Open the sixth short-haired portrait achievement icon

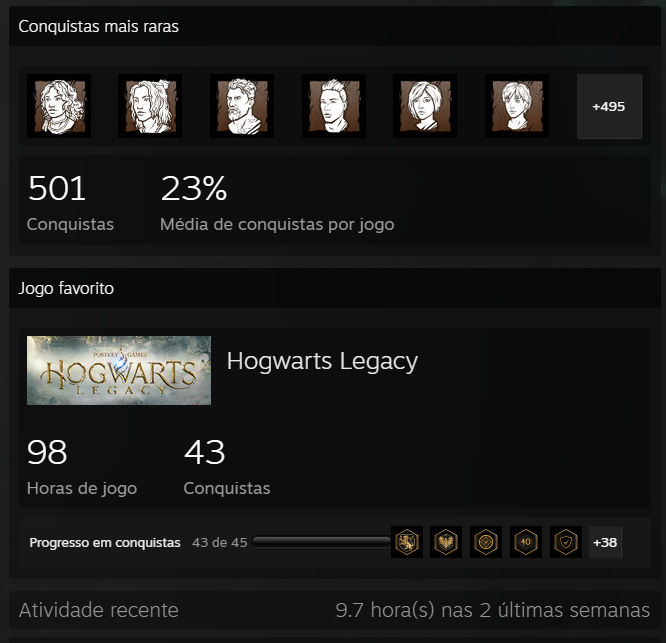517,106
